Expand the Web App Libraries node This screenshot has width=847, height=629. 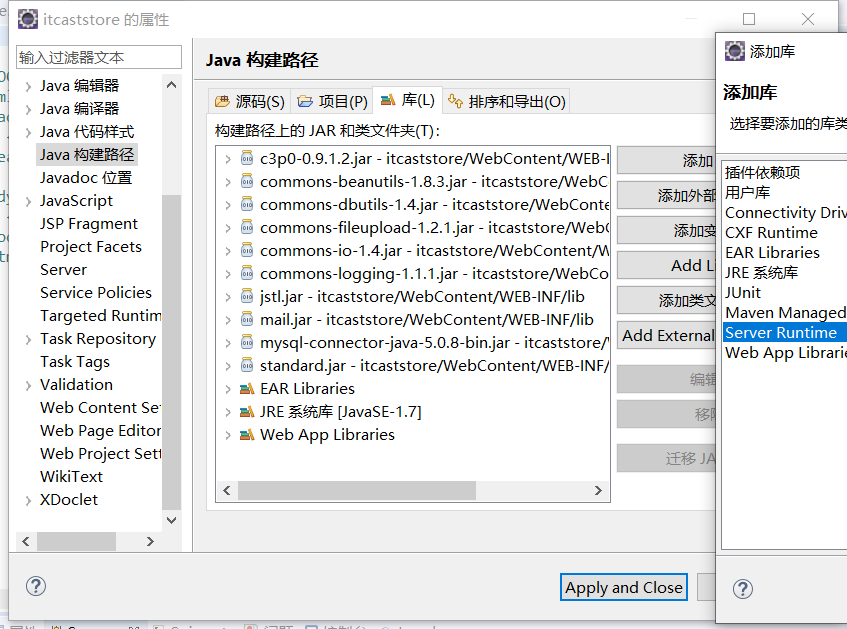(x=228, y=435)
